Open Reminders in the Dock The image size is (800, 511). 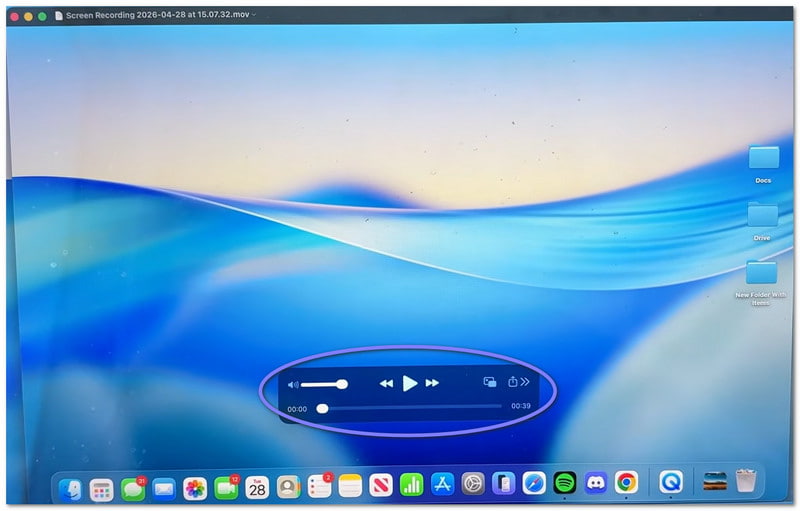click(x=319, y=487)
